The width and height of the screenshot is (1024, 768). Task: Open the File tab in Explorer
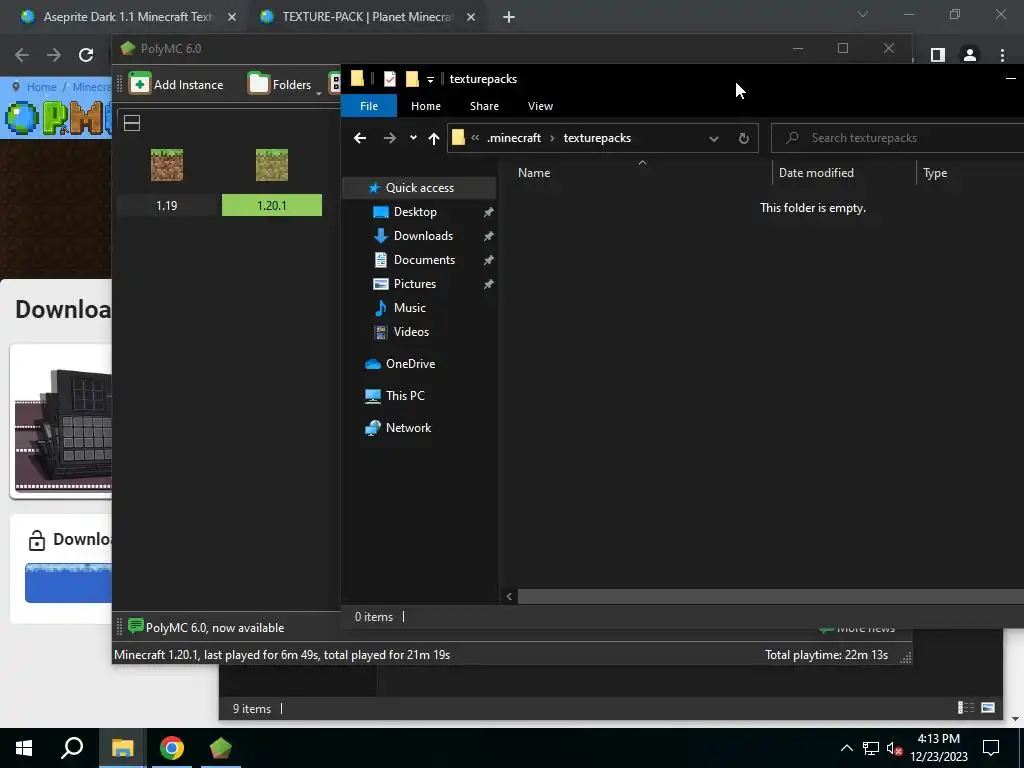pos(369,106)
